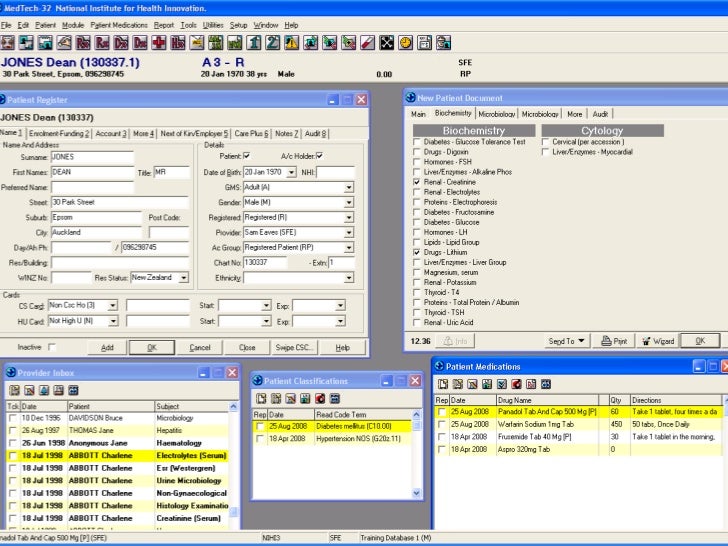Image resolution: width=728 pixels, height=546 pixels.
Task: Click the last person icon in main toolbar
Action: click(x=443, y=43)
